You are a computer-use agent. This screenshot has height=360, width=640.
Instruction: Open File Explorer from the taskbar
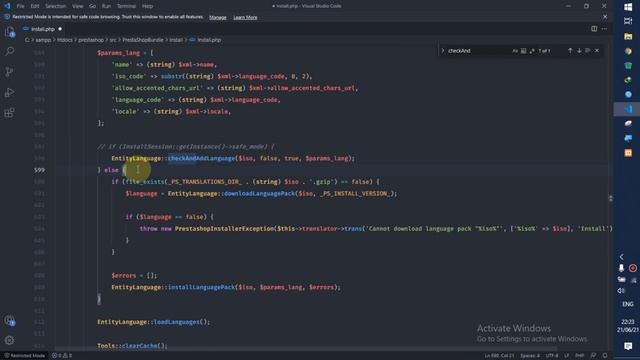(x=628, y=36)
